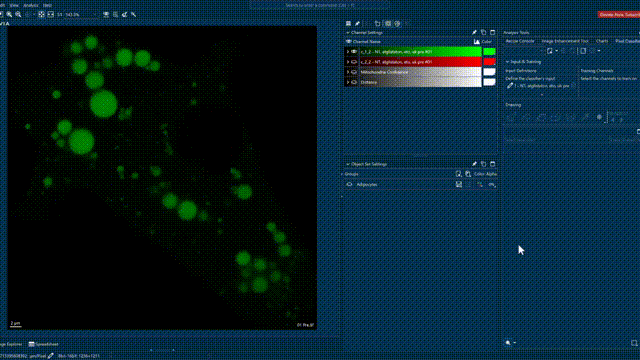Collapse the Input & Training section
The height and width of the screenshot is (360, 640).
pyautogui.click(x=507, y=62)
